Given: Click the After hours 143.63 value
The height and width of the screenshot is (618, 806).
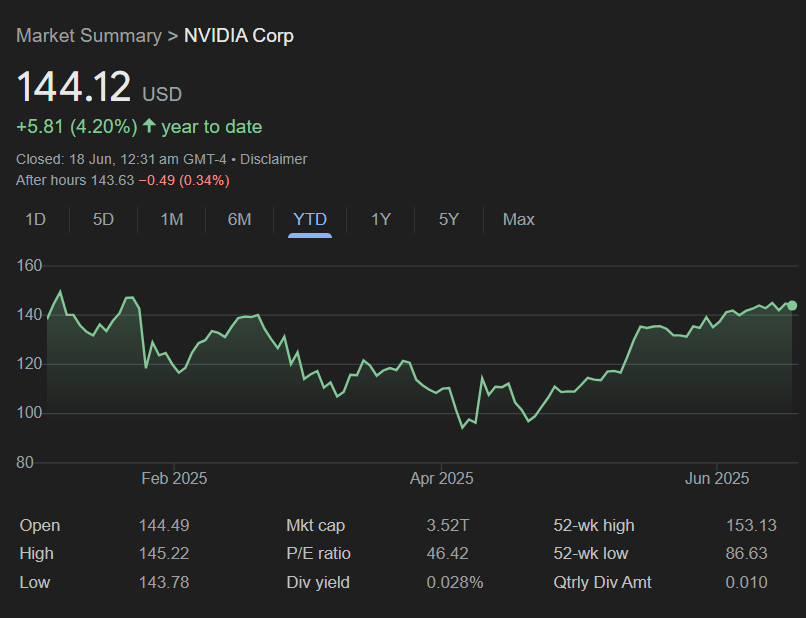Looking at the screenshot, I should pos(75,180).
